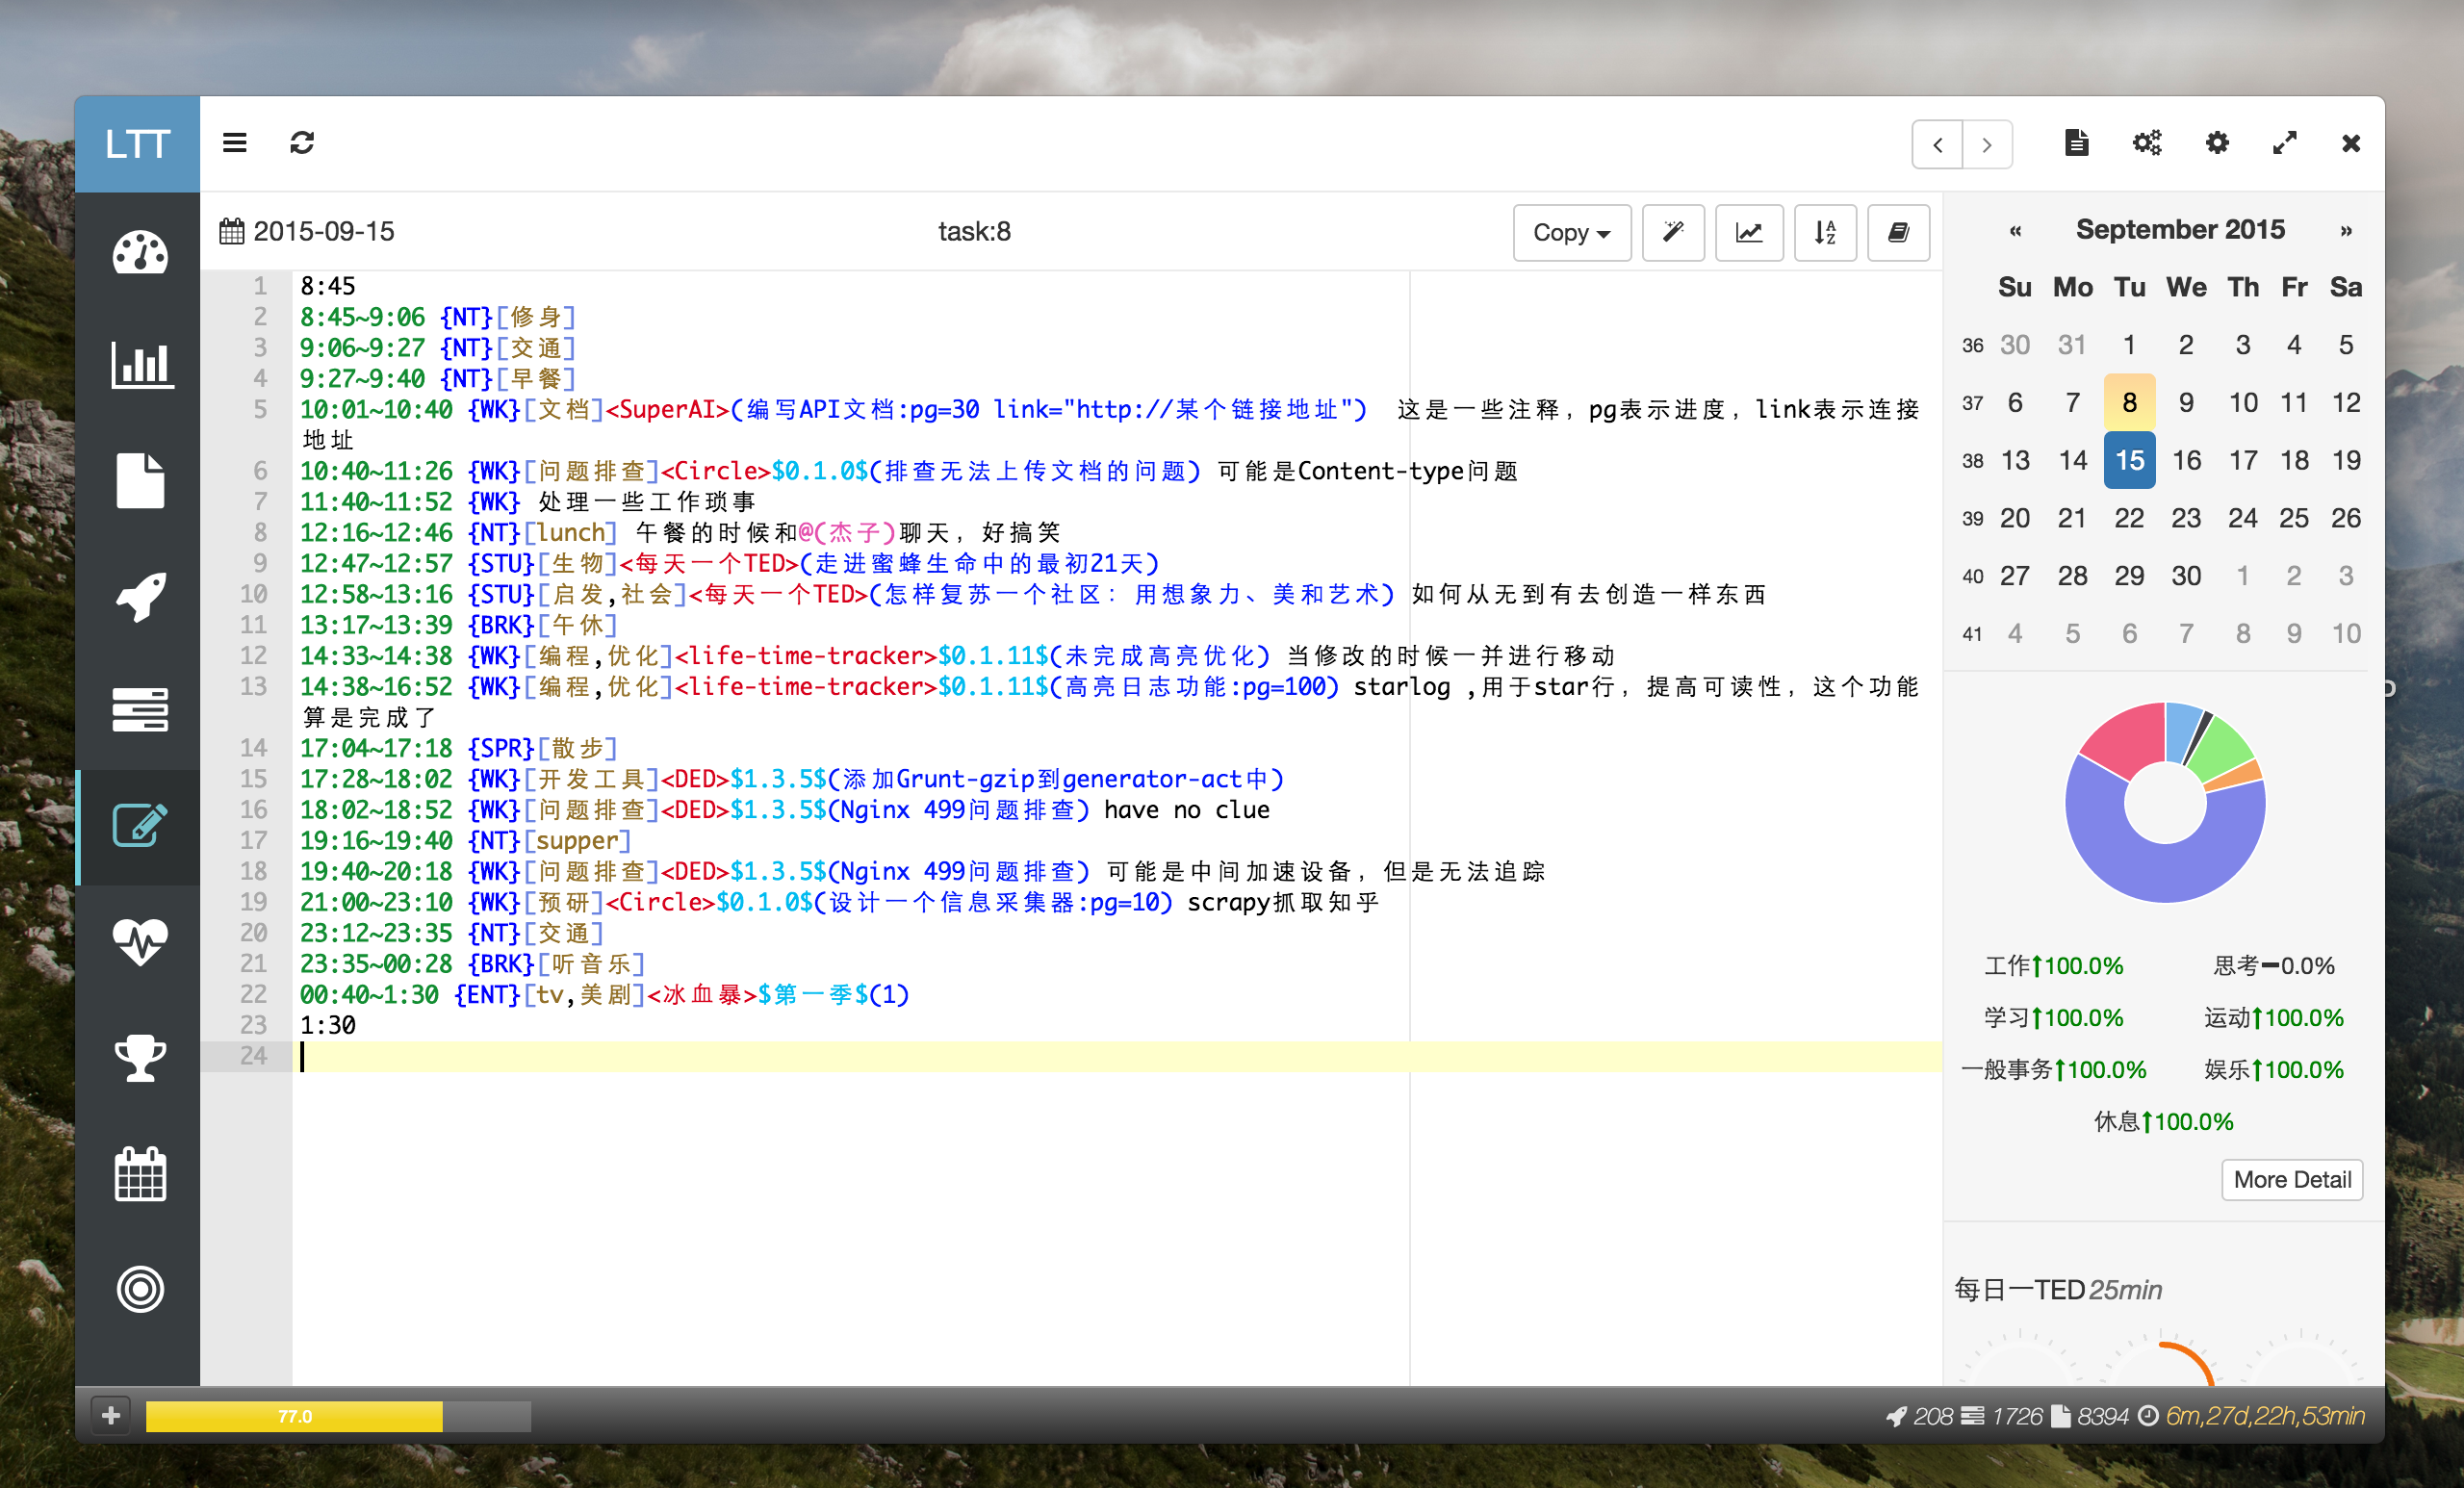2464x1488 pixels.
Task: Click the magic wand toolbar button
Action: tap(1673, 232)
